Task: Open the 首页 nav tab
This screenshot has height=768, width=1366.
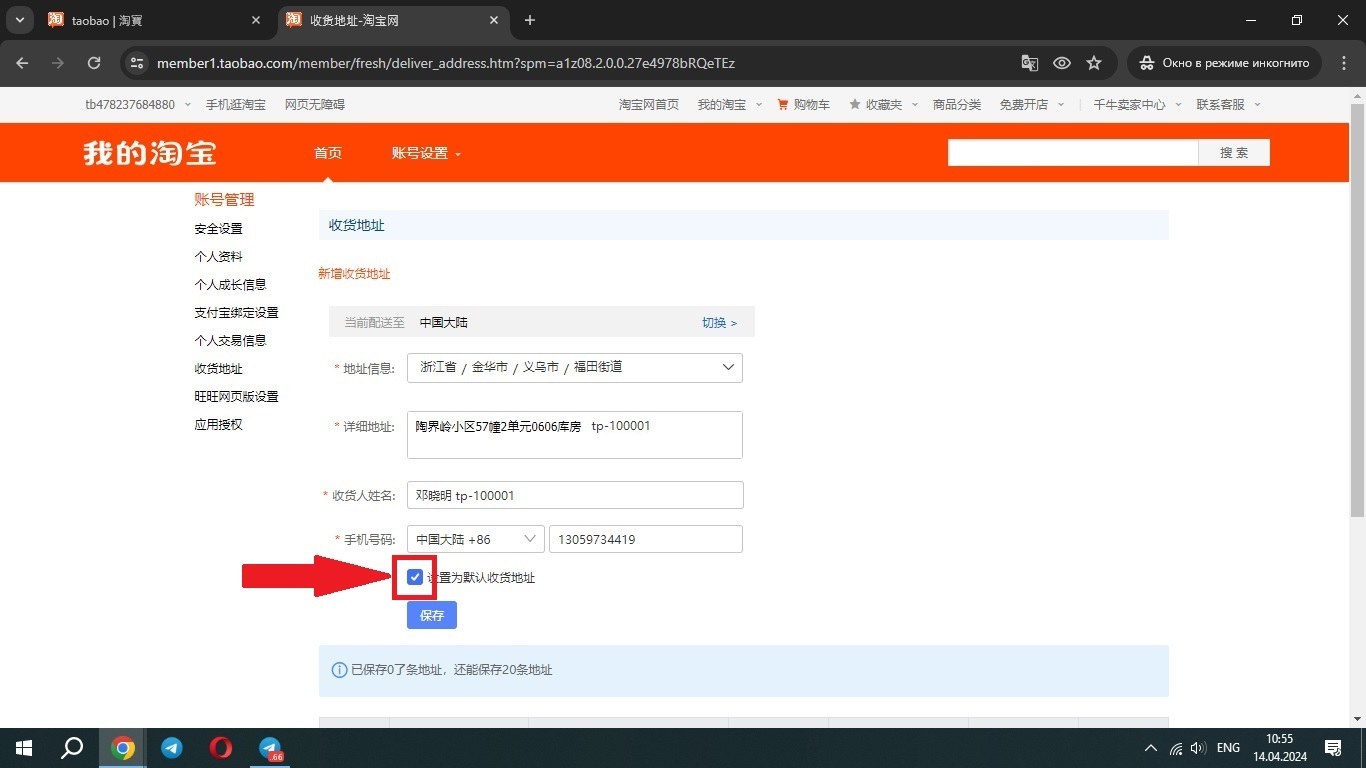Action: tap(328, 153)
